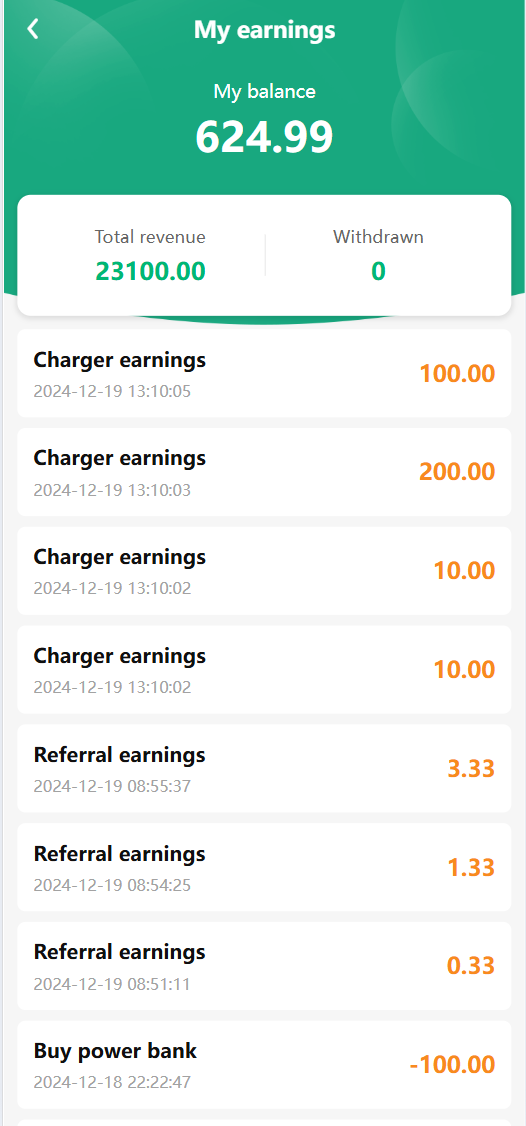The height and width of the screenshot is (1126, 526).
Task: Click the 2024-12-19 08:54:25 timestamp
Action: (x=112, y=885)
